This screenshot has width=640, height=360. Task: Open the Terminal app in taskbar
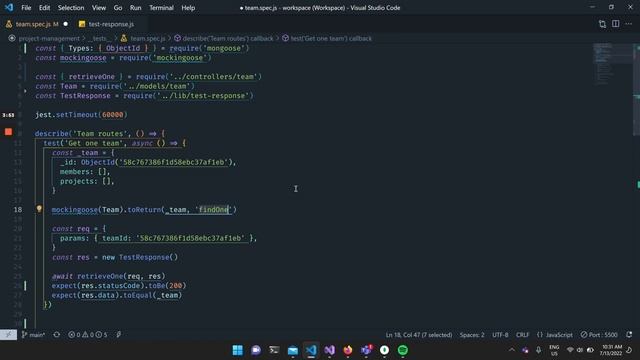274,350
